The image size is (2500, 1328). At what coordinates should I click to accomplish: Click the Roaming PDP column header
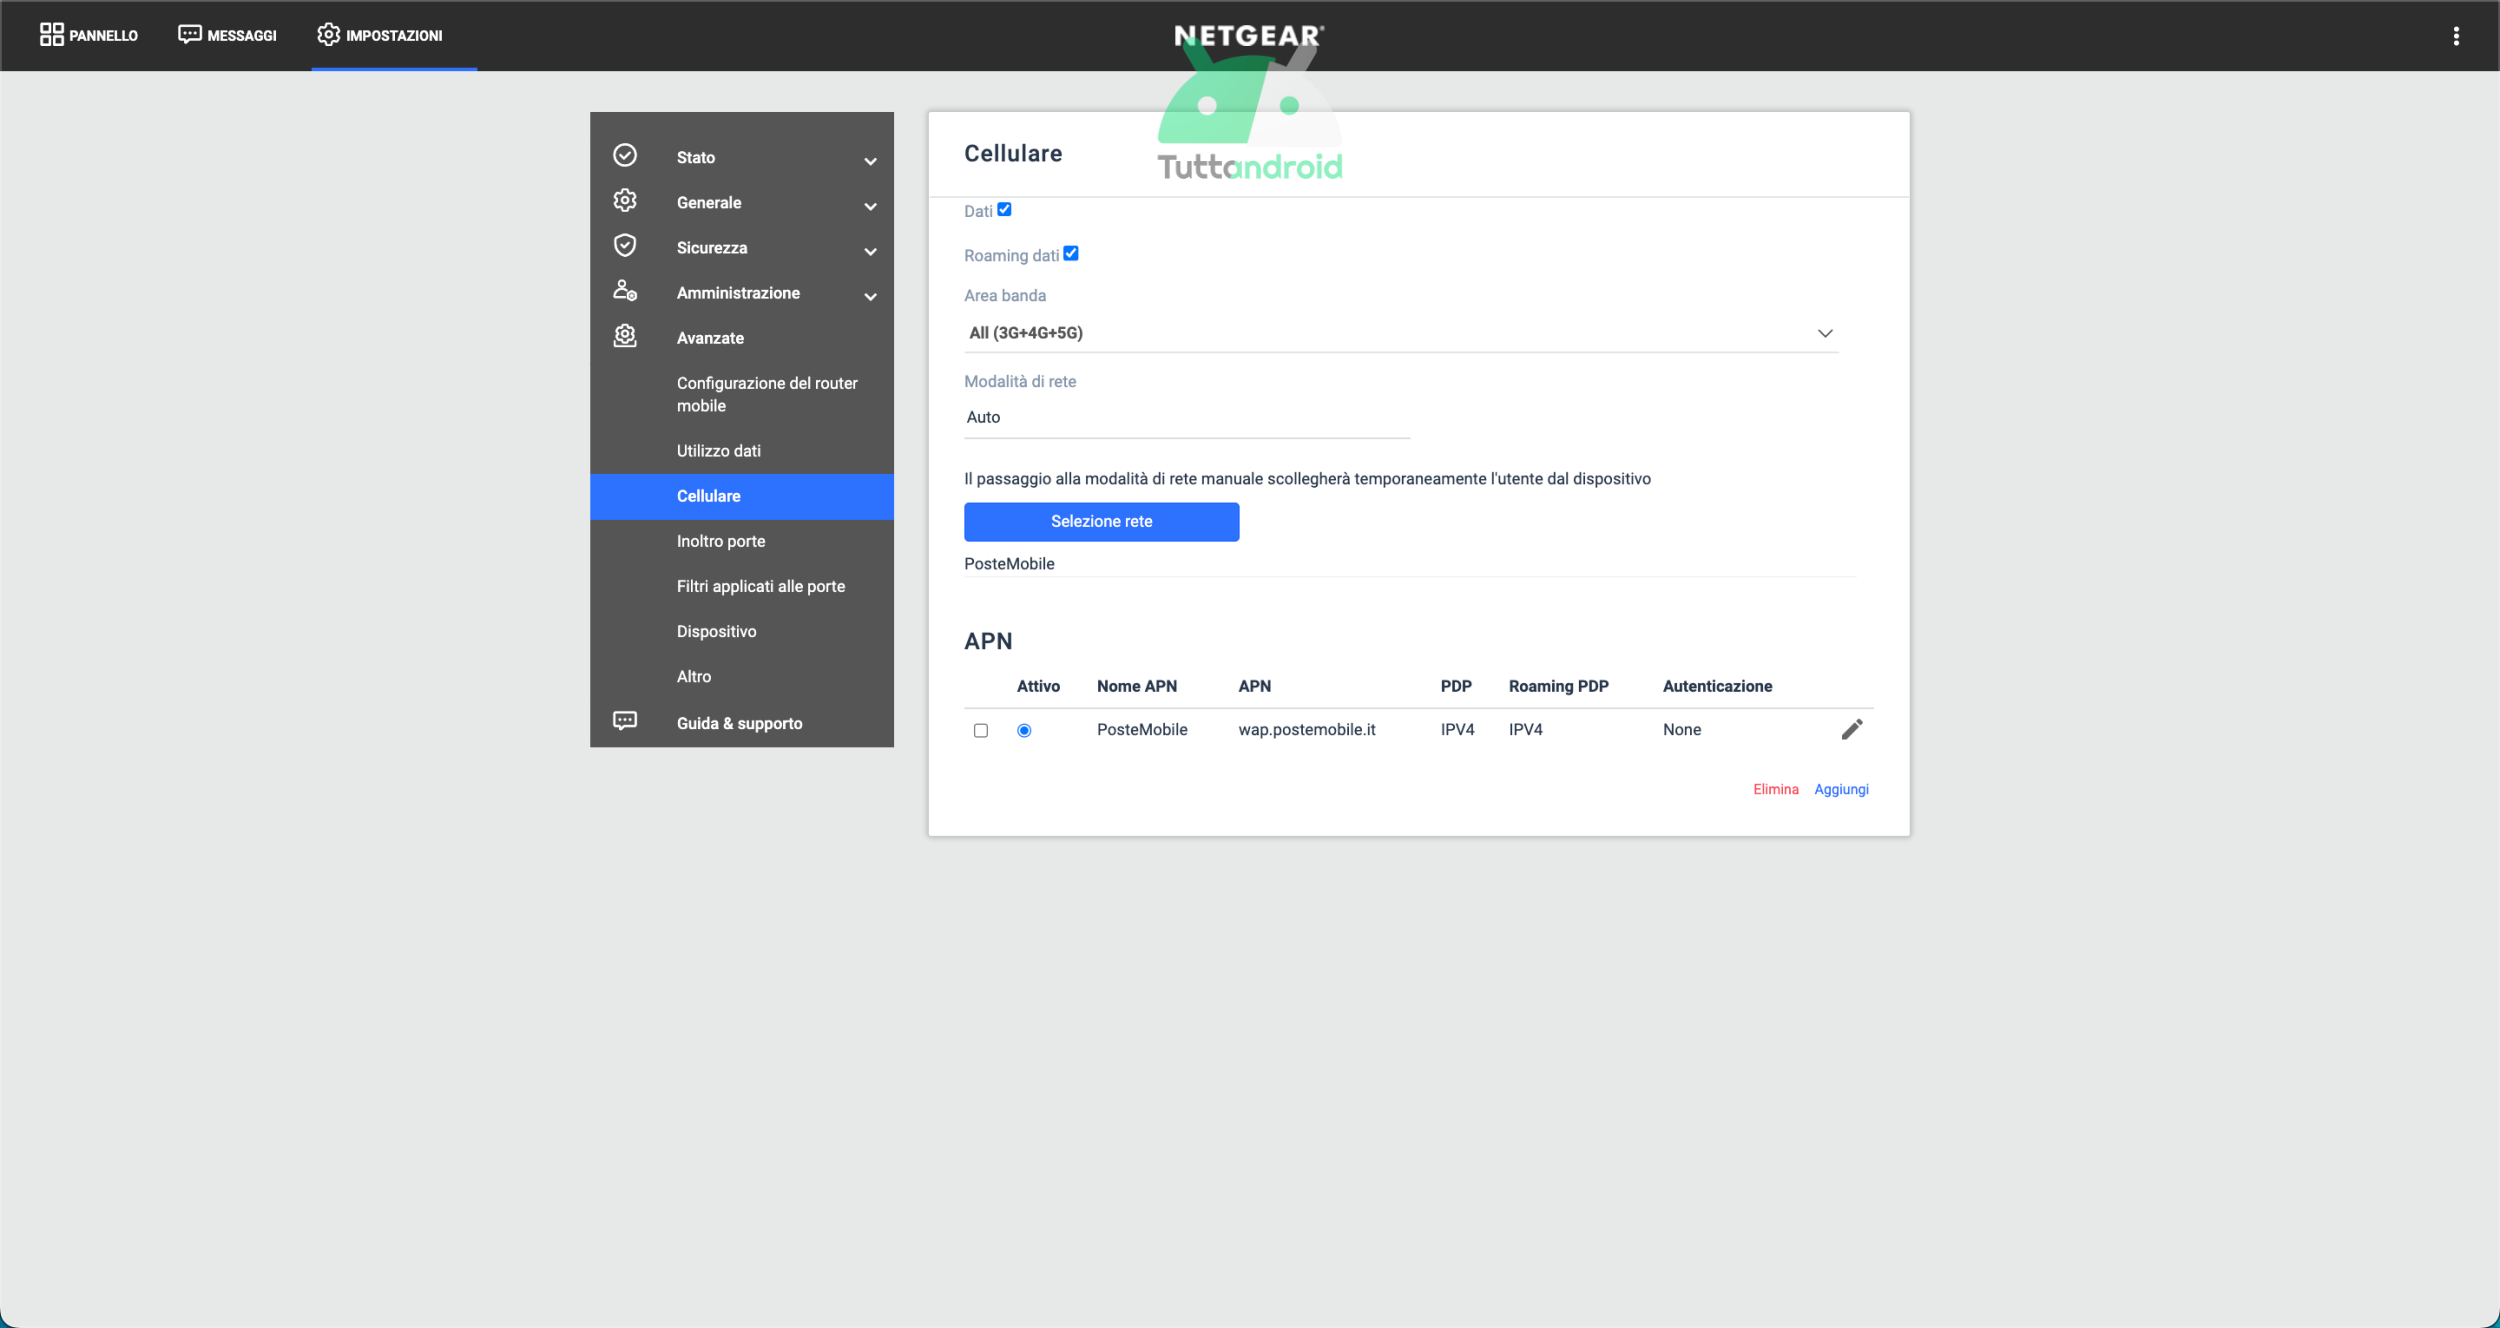tap(1558, 686)
